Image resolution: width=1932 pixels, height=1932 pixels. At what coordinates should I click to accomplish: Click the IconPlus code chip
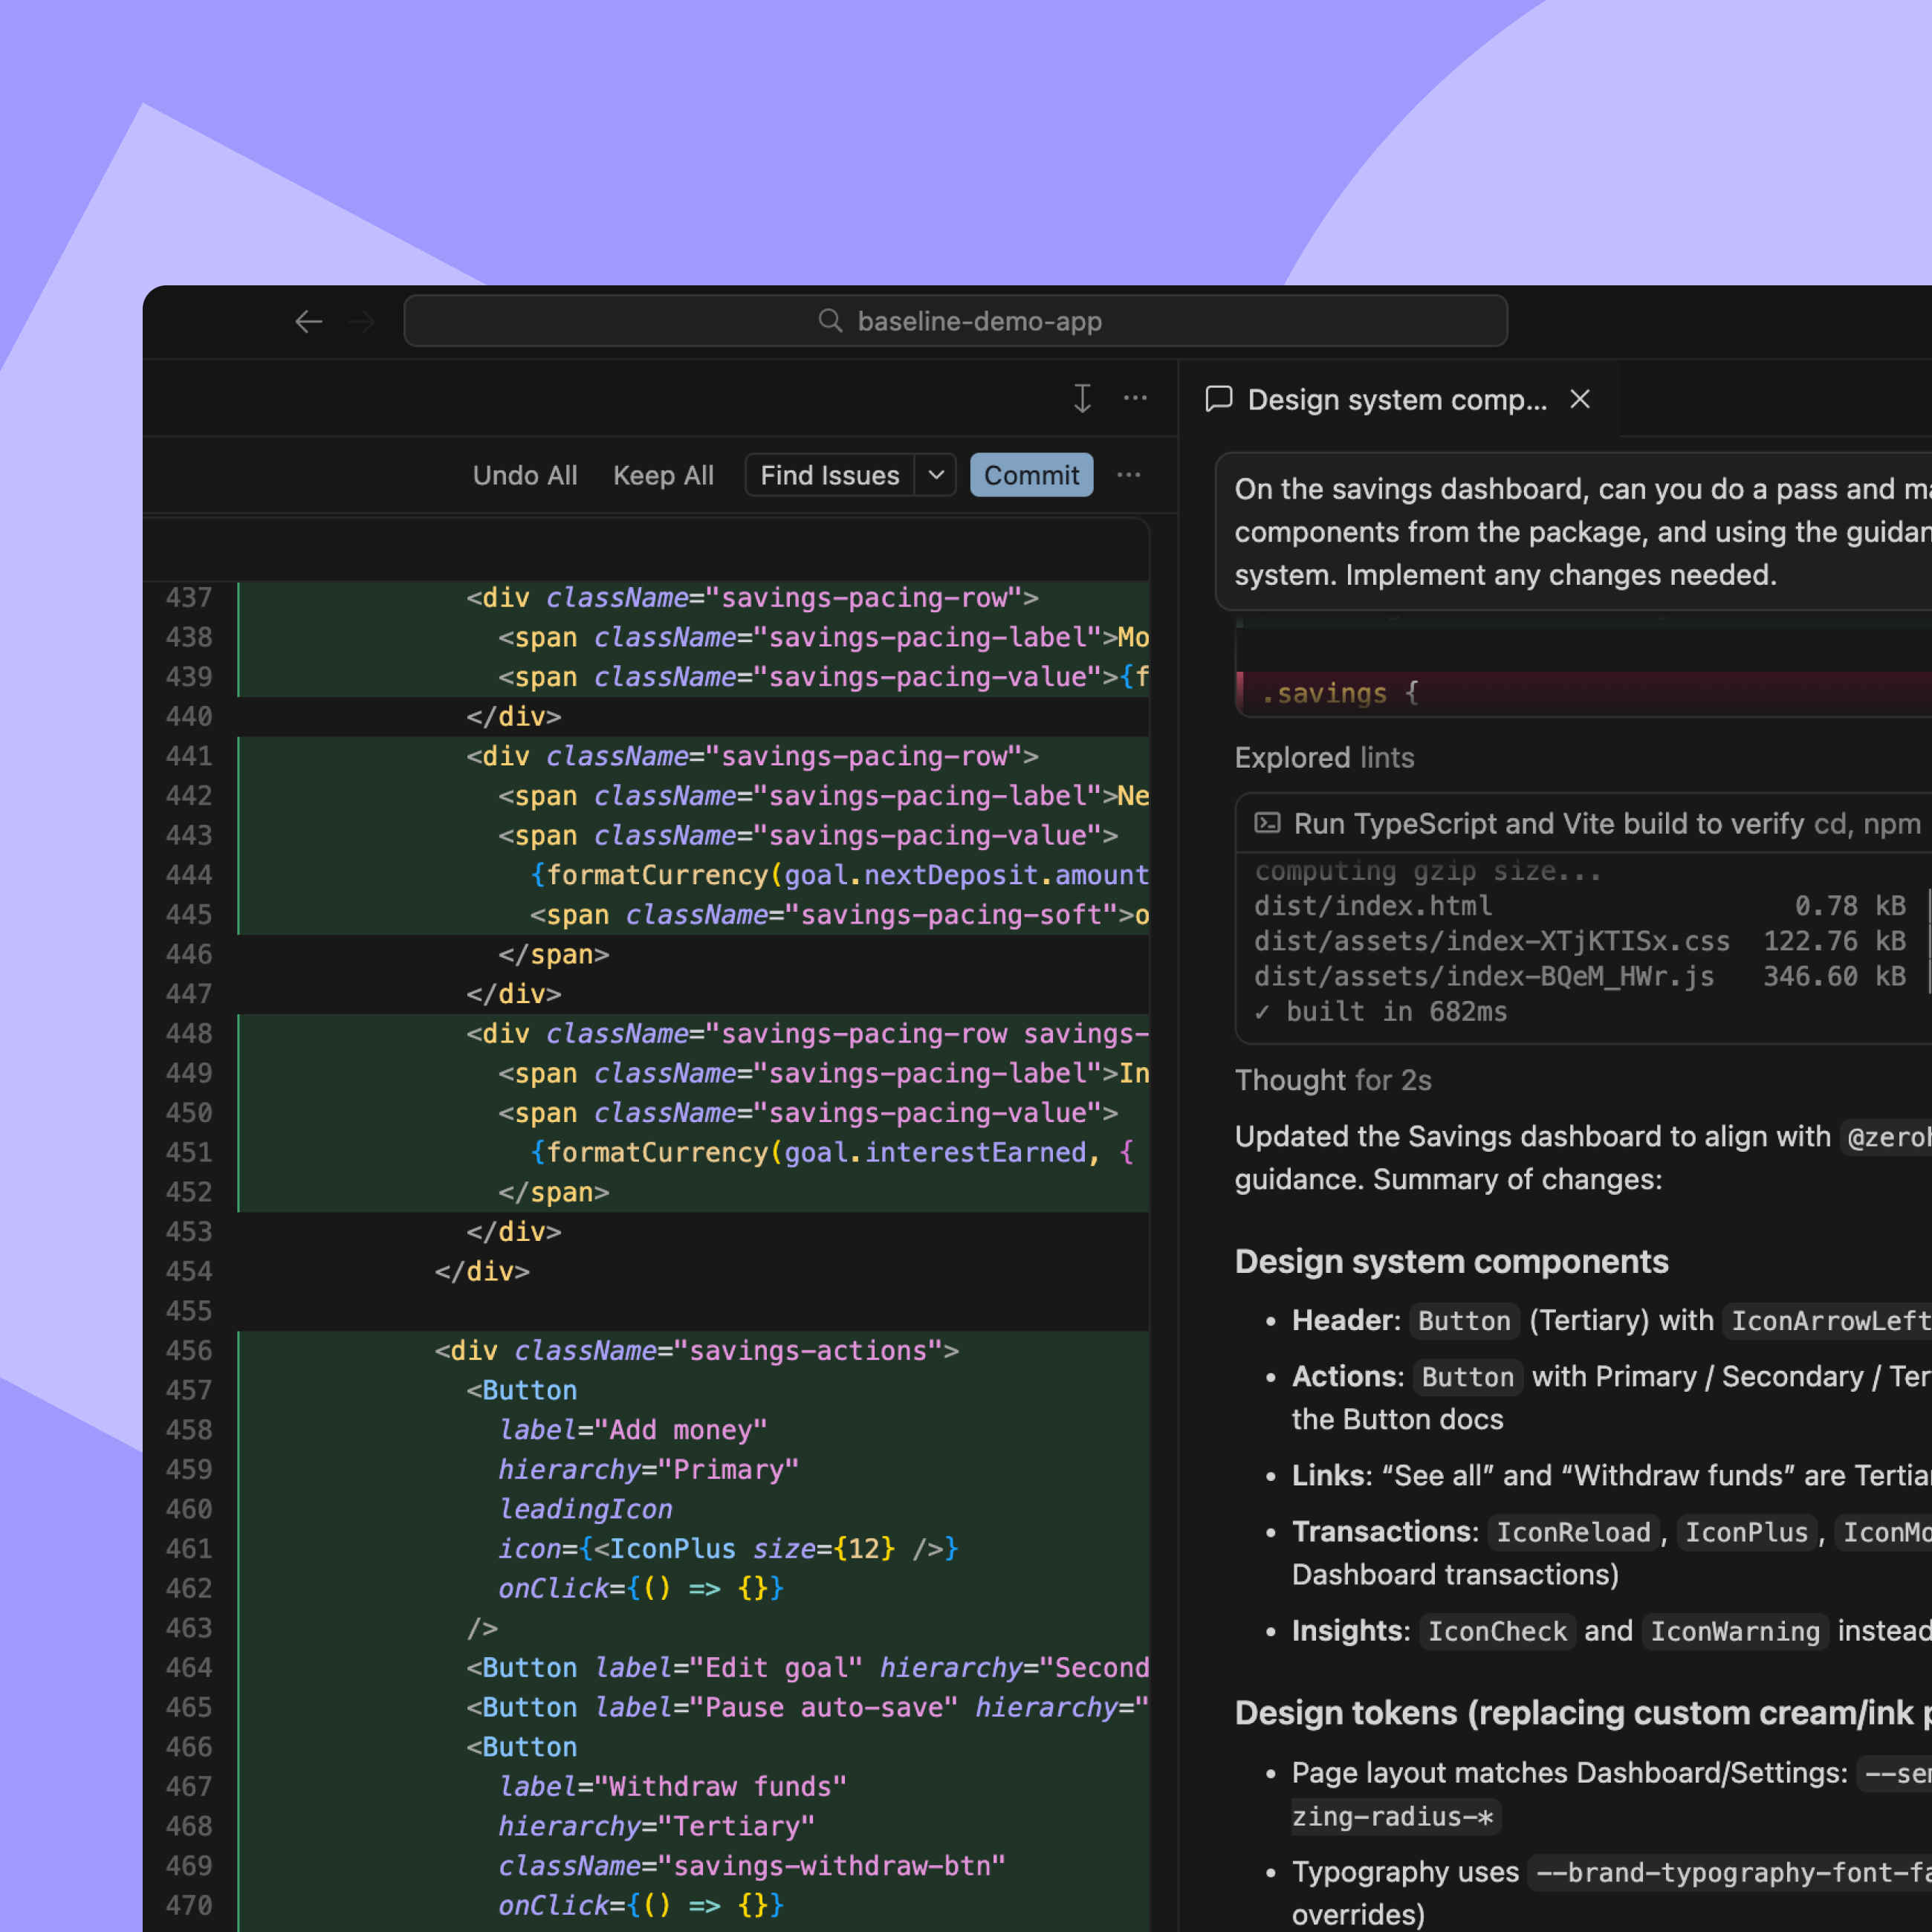coord(1746,1532)
